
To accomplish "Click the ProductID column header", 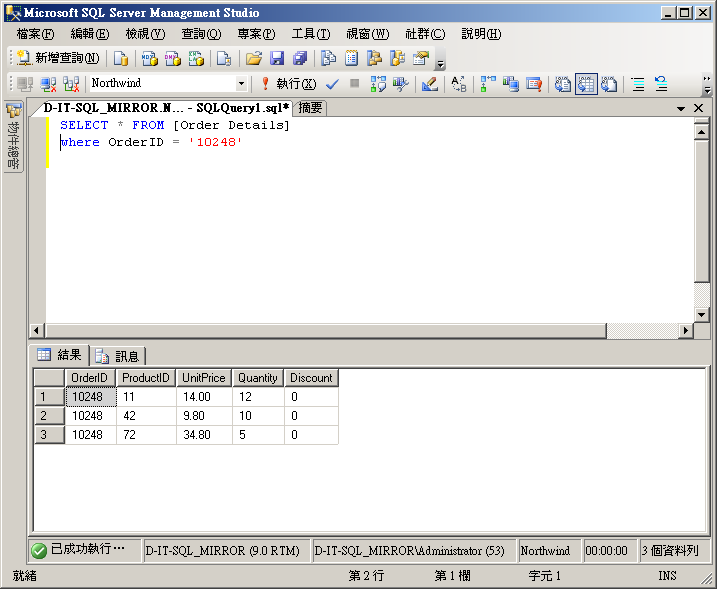I will pos(146,378).
